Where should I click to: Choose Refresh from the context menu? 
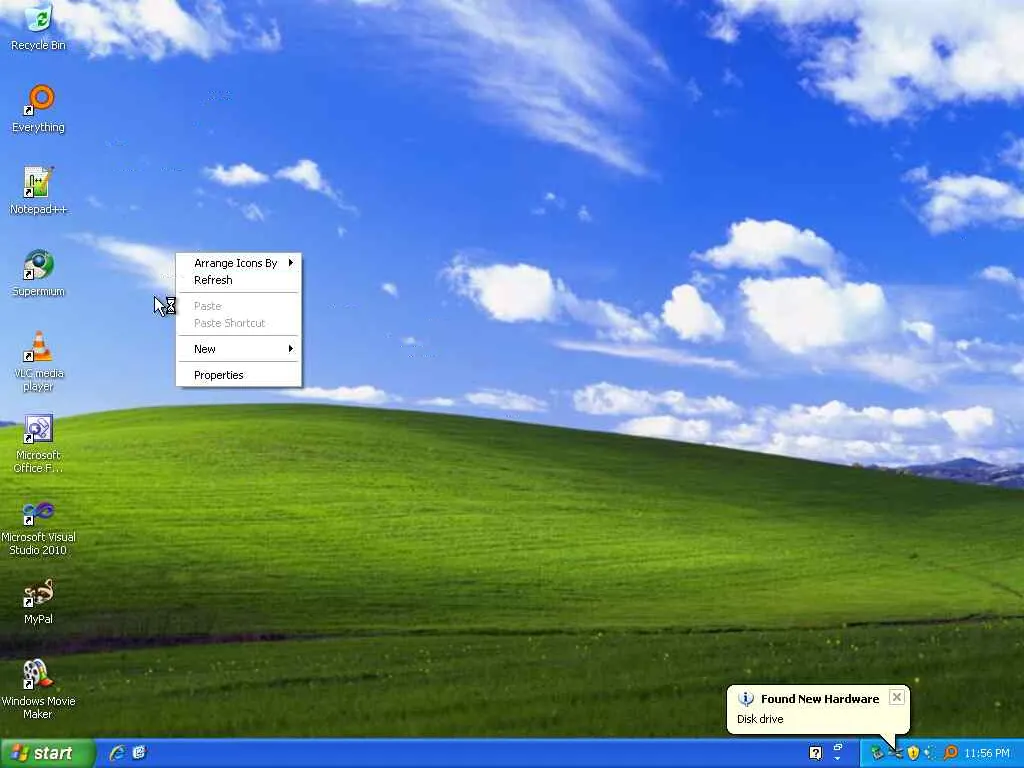239,280
